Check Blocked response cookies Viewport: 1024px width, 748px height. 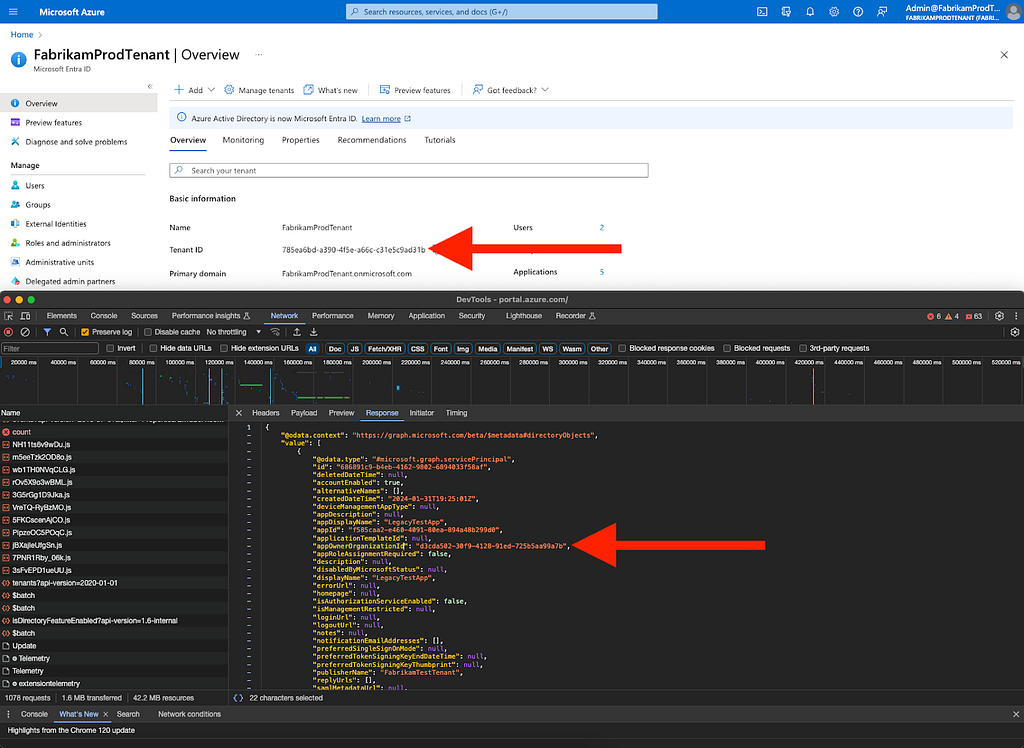(x=622, y=349)
